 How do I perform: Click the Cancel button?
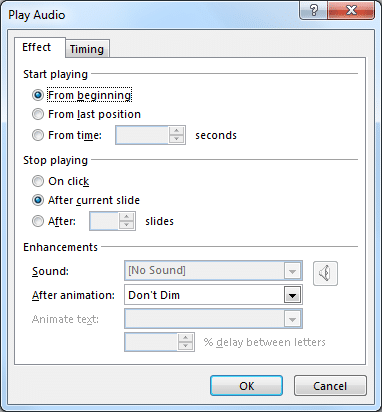click(330, 386)
